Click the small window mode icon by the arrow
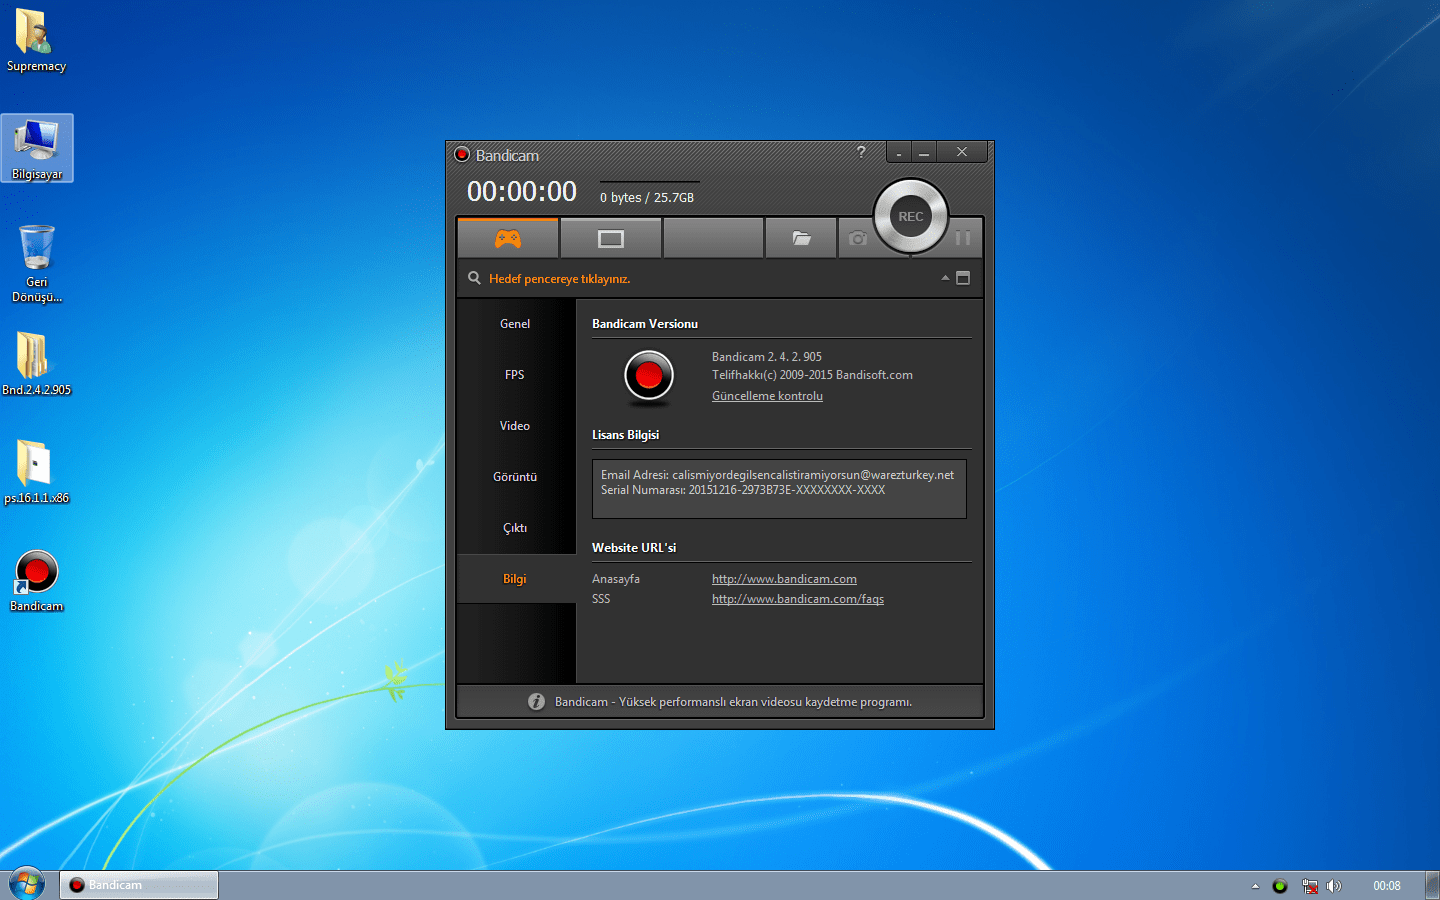This screenshot has height=900, width=1440. (963, 278)
